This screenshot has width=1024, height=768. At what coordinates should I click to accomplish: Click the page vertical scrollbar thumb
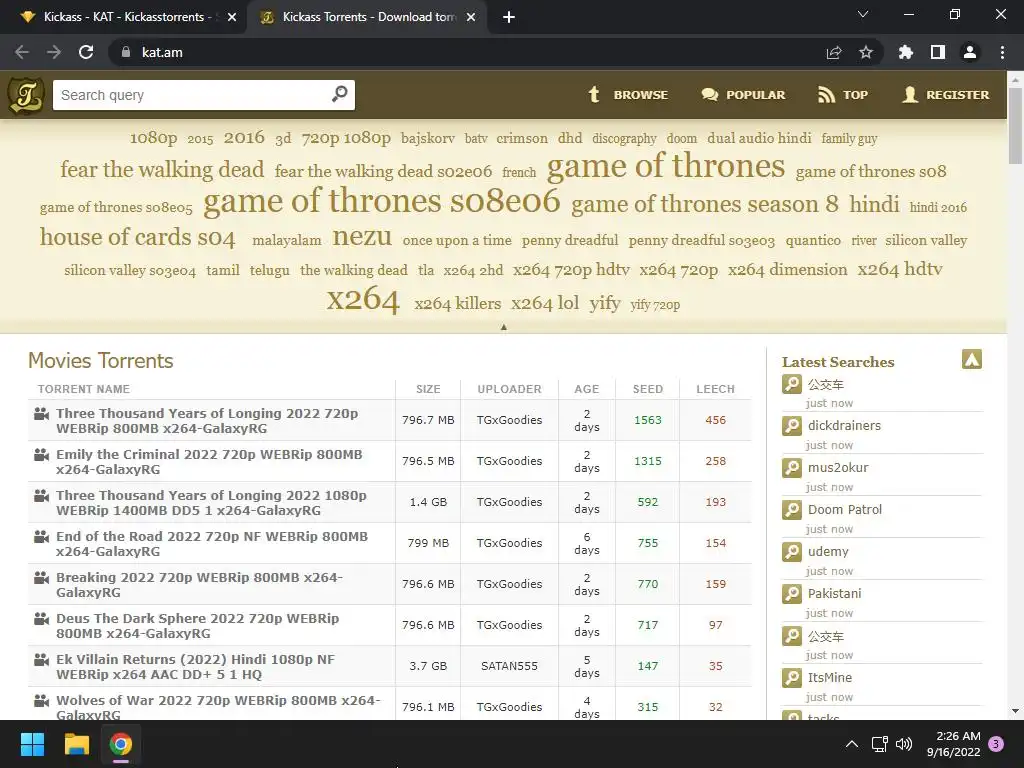[x=1015, y=125]
